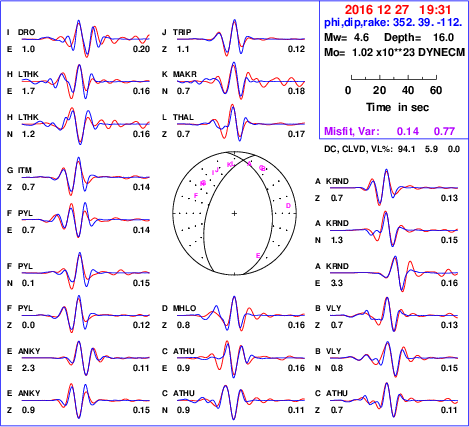Select the ANKY E component waveform
469x427 pixels.
(x=86, y=358)
